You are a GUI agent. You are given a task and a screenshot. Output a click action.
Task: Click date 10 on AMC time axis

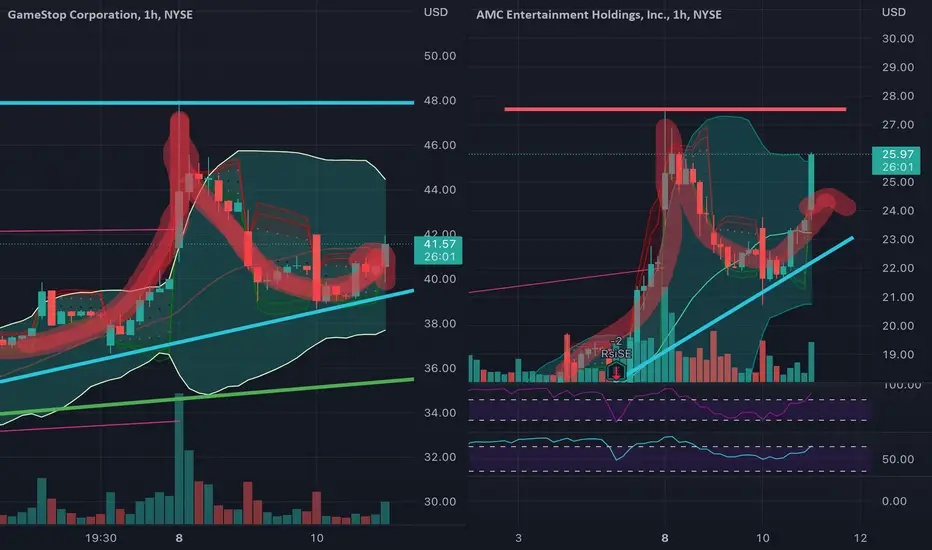click(763, 538)
